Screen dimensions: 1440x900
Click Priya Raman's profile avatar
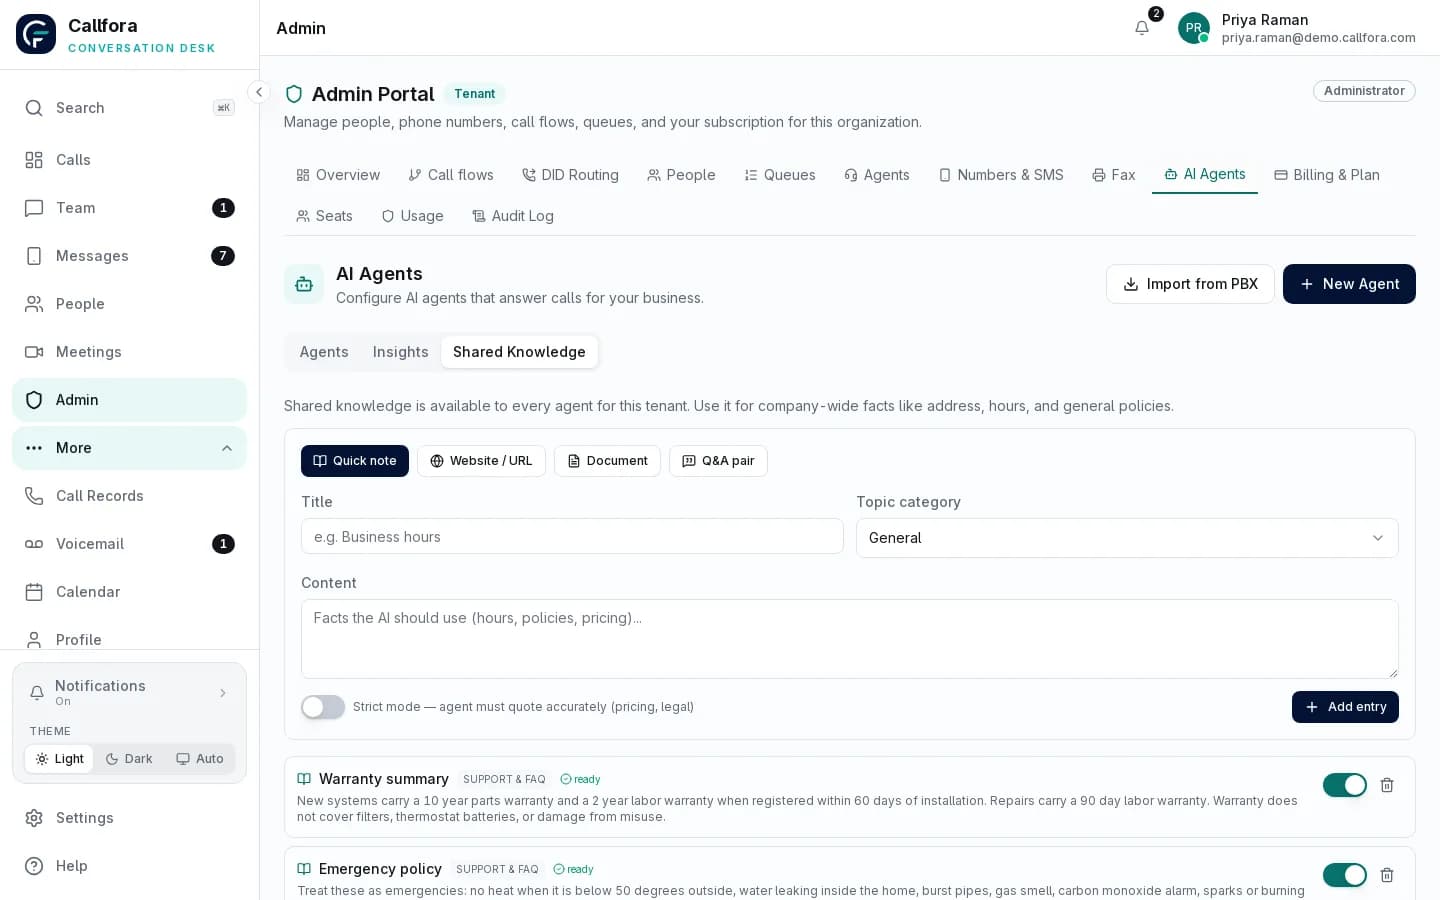click(1194, 28)
